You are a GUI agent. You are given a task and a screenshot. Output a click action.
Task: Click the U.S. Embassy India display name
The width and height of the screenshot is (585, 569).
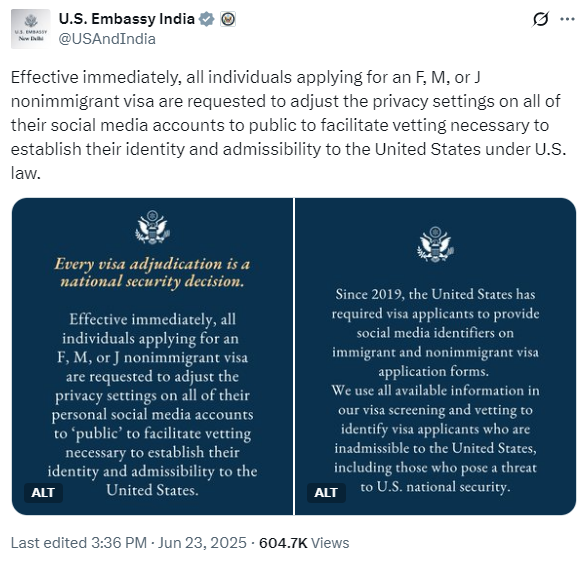click(127, 19)
